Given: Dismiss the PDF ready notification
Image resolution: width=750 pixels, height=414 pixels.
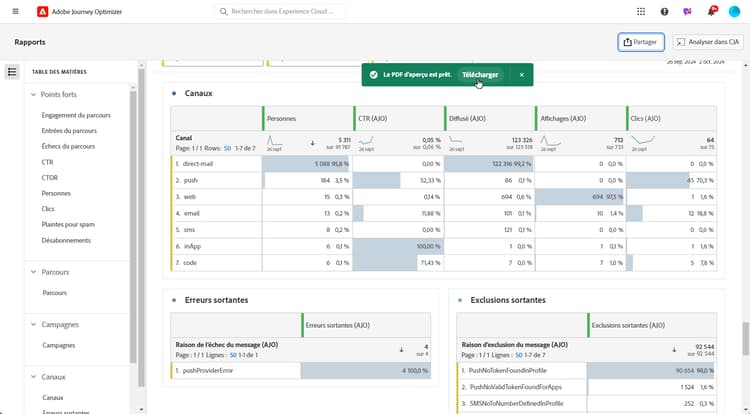Looking at the screenshot, I should tap(521, 75).
